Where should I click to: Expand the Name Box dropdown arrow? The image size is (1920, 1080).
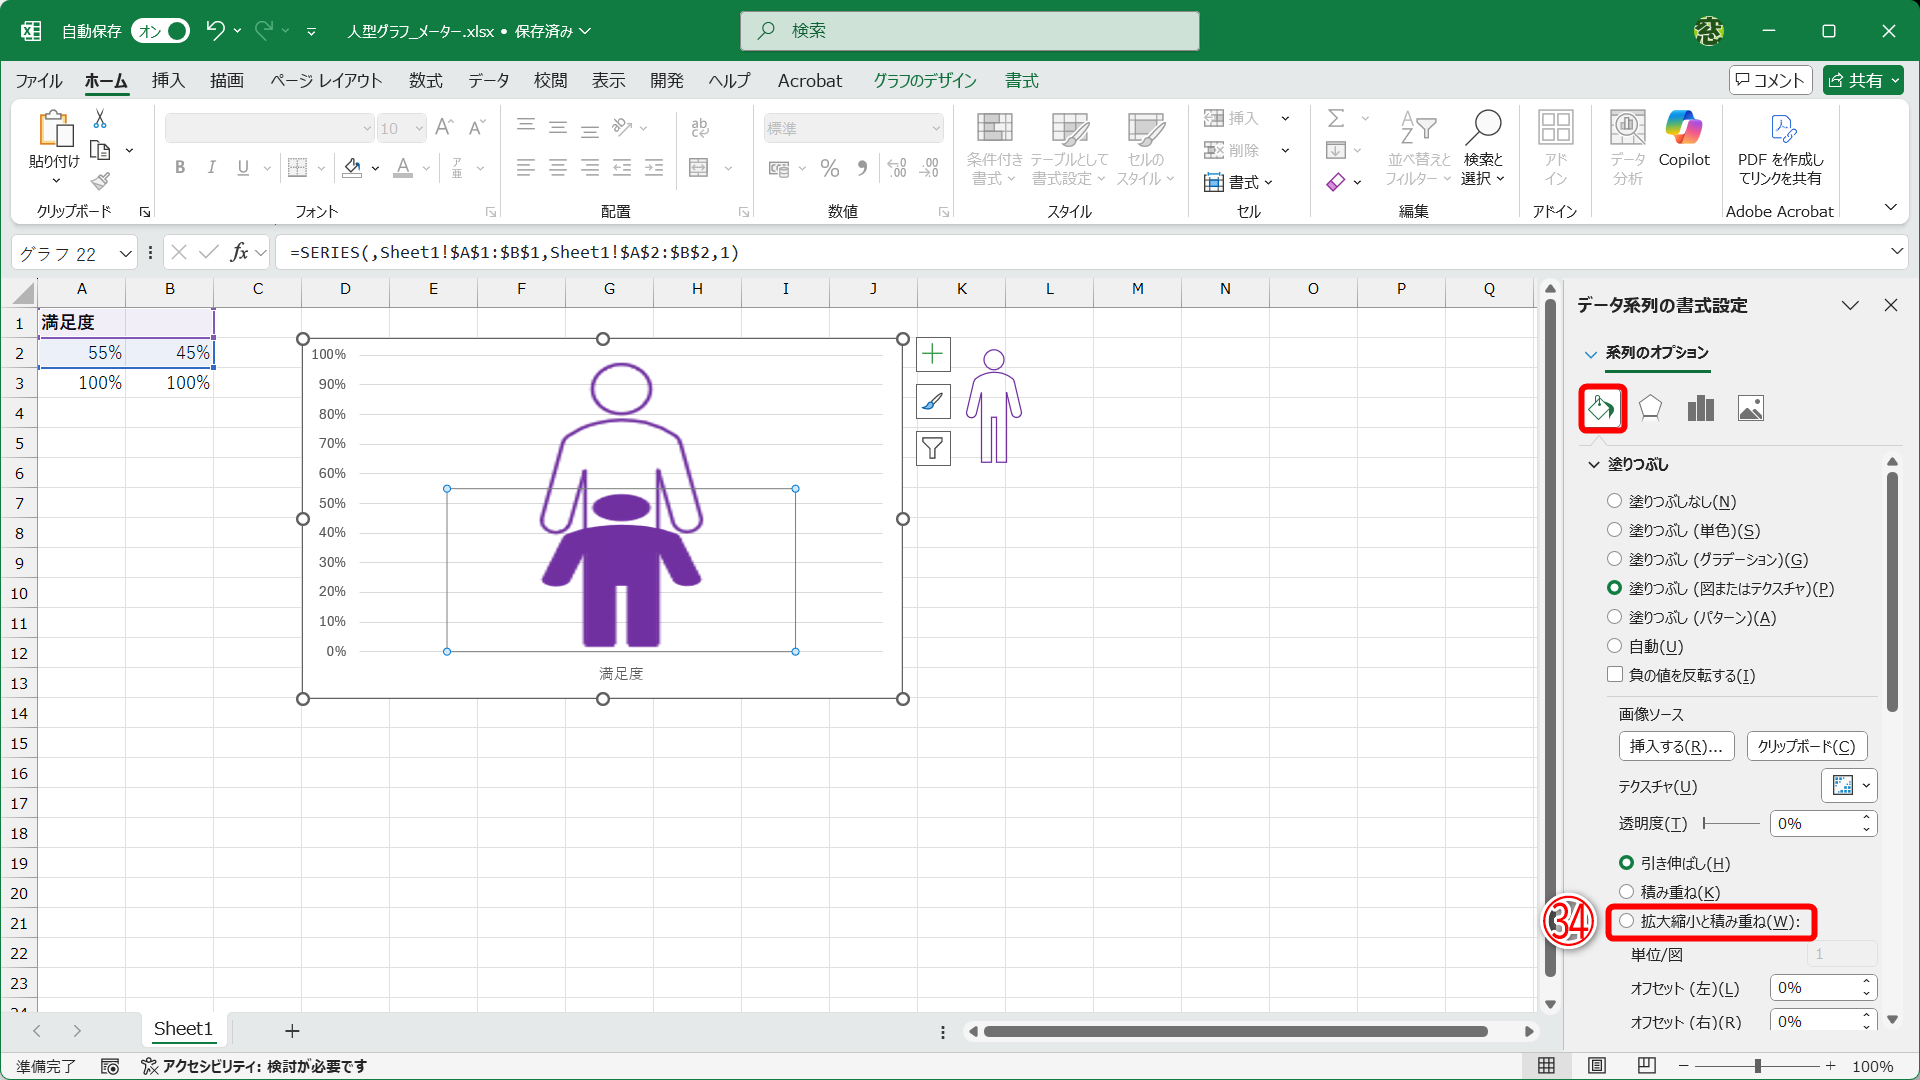[x=125, y=253]
